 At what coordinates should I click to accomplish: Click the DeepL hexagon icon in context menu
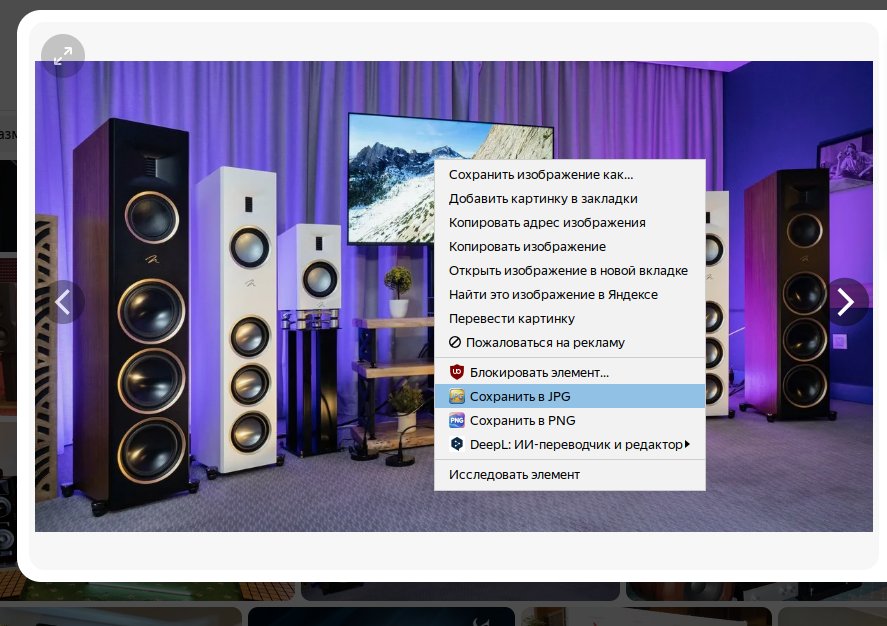[457, 445]
